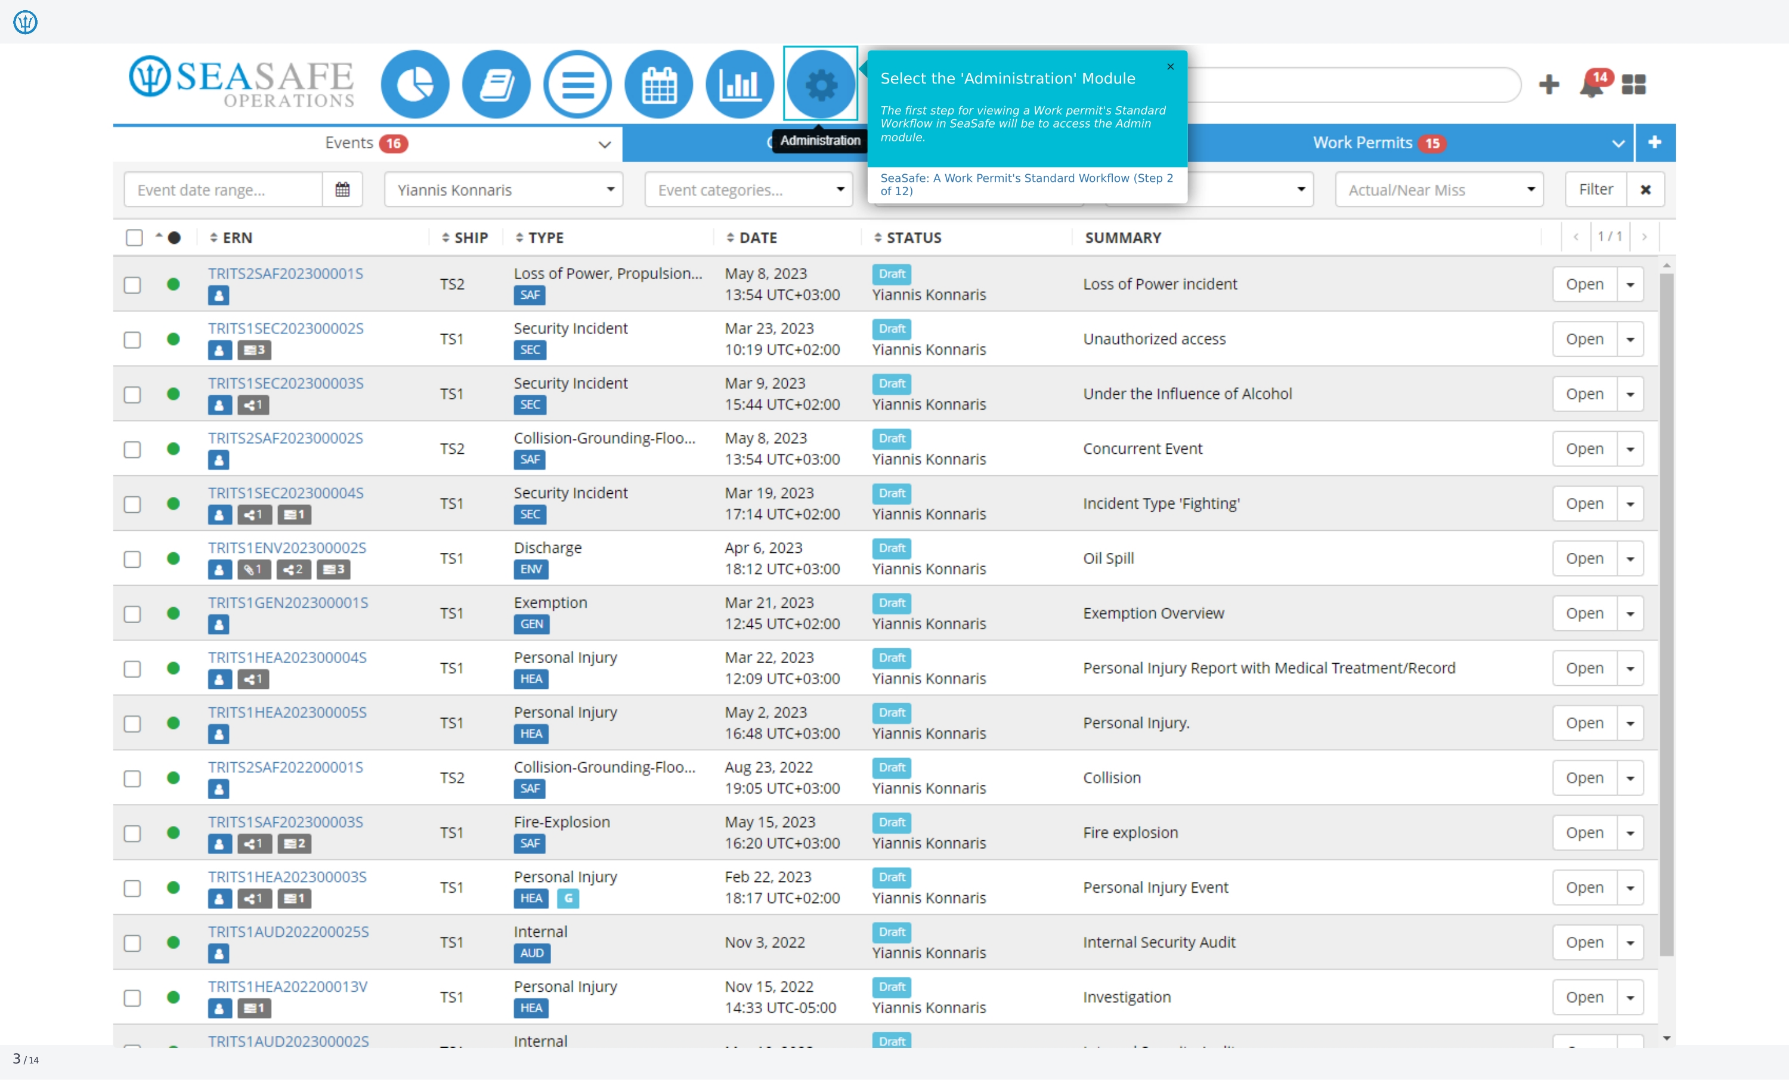Click green status dot for TRITS1SEC202300004S
The width and height of the screenshot is (1789, 1080).
tap(173, 504)
